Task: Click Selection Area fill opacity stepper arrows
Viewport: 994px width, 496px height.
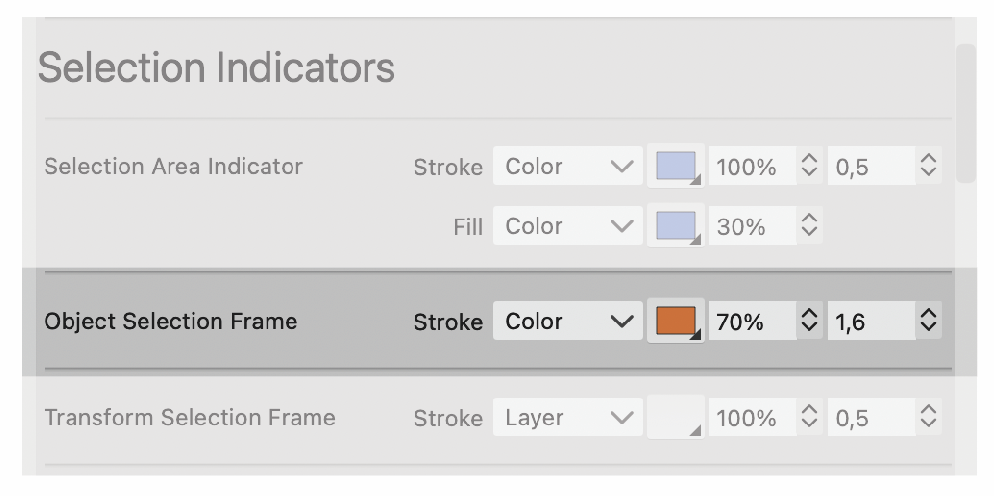Action: coord(809,227)
